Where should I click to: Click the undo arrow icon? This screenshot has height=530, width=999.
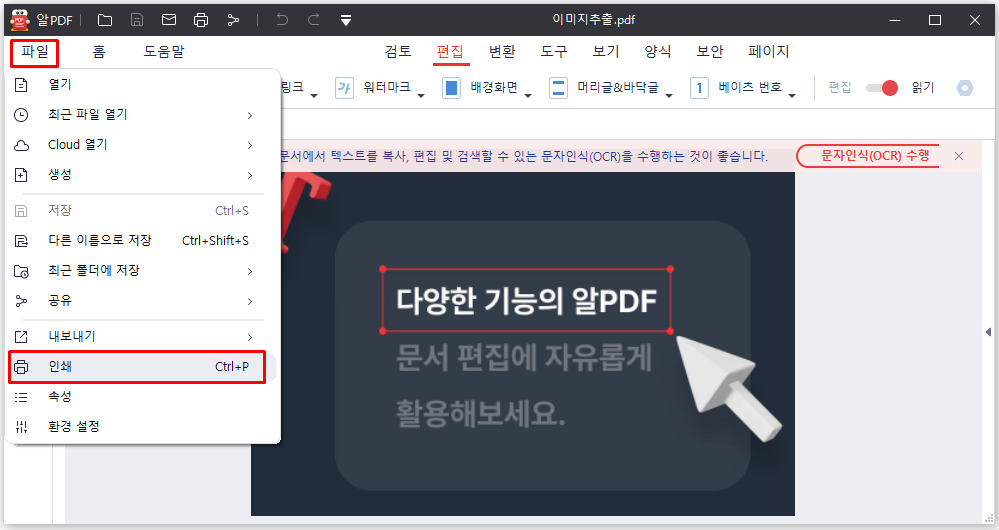(x=282, y=20)
